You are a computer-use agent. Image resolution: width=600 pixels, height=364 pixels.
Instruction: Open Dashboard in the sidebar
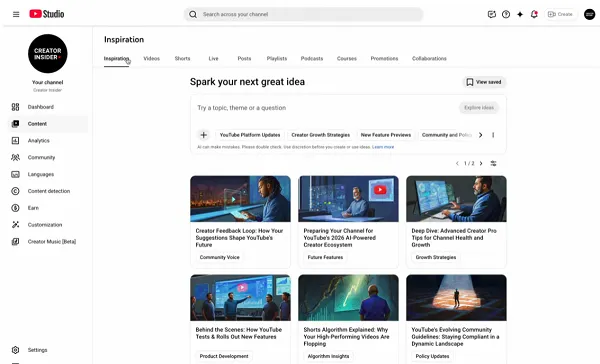coord(47,107)
